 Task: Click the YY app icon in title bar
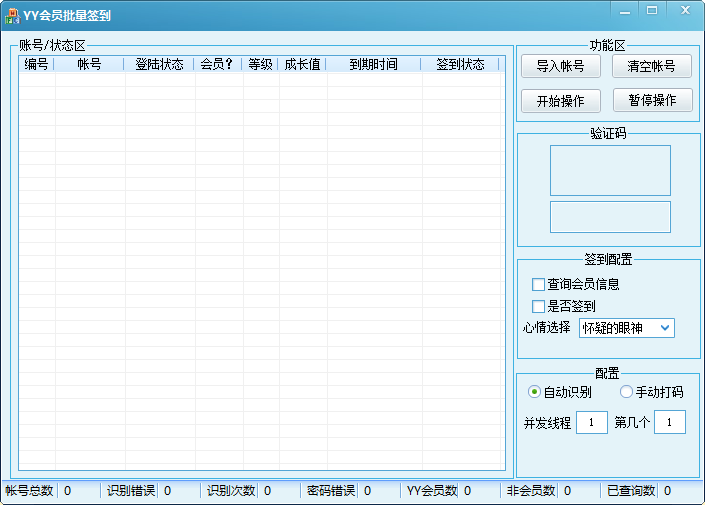coord(13,15)
